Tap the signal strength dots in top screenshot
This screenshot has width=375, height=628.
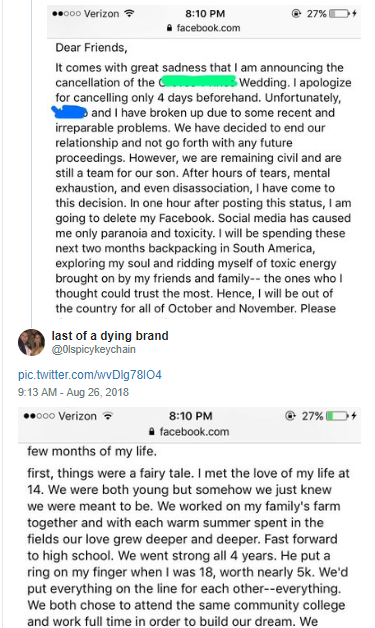[x=66, y=14]
